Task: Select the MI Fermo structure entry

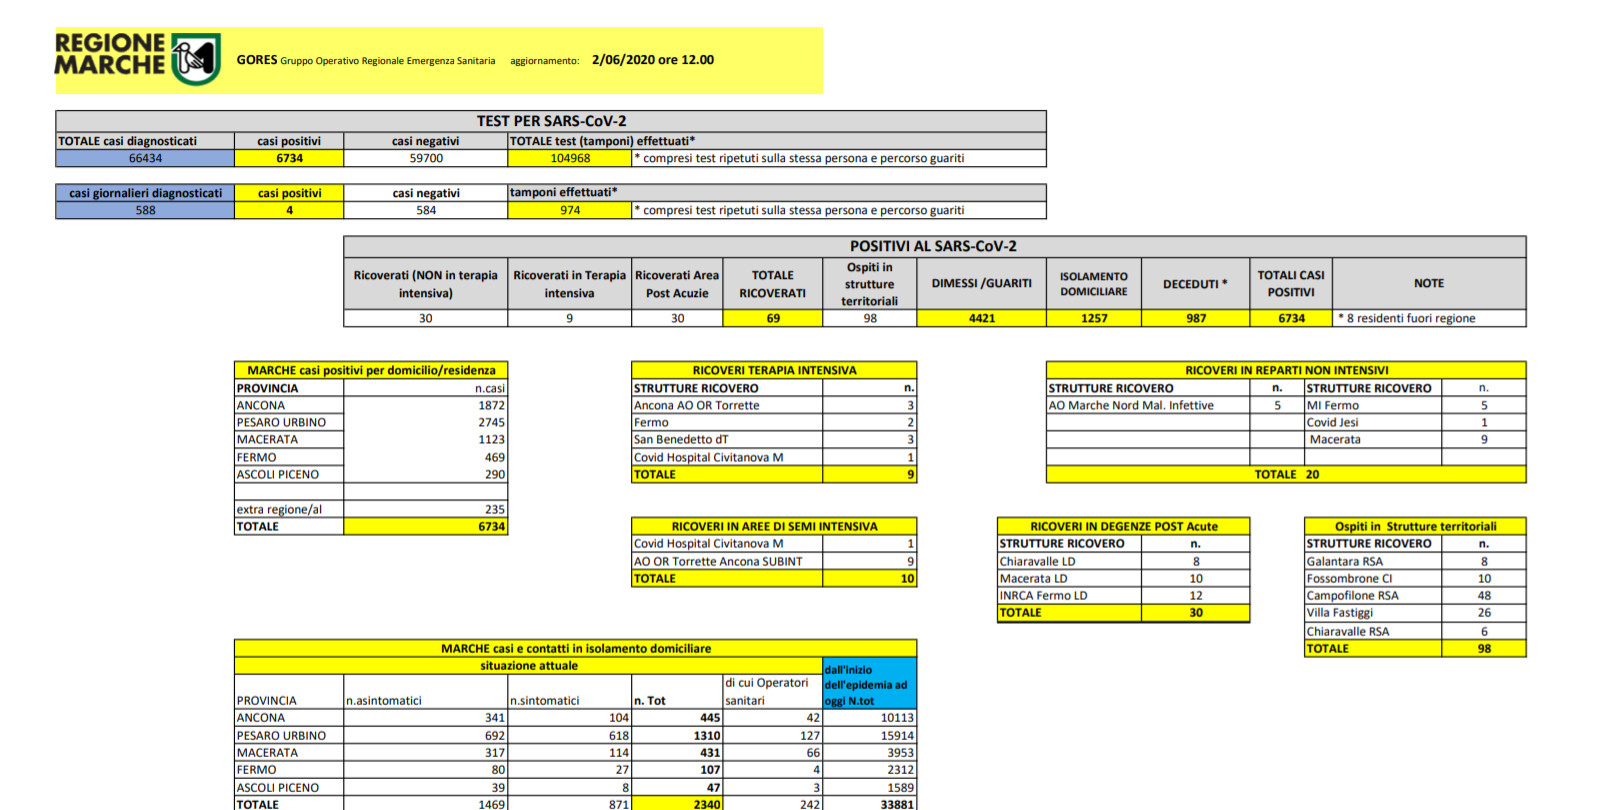Action: click(x=1333, y=405)
